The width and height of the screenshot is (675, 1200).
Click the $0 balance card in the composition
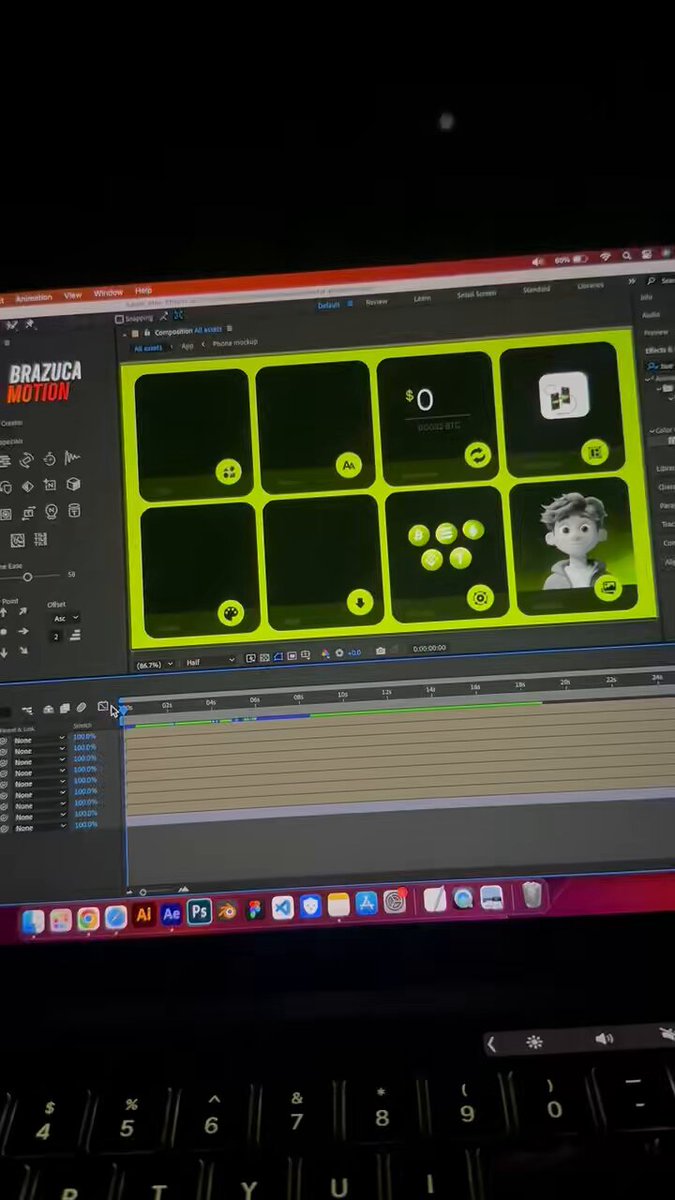(x=438, y=419)
